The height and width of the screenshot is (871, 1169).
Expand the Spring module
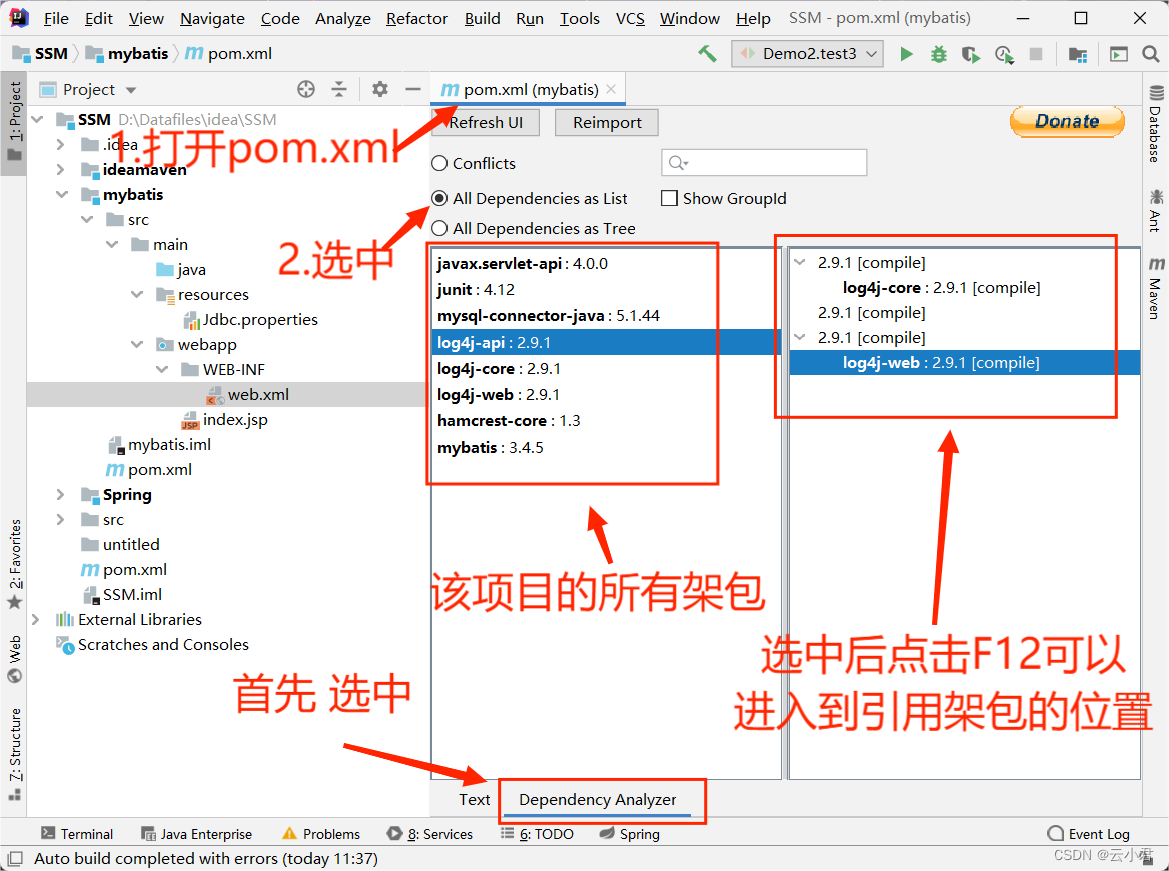pyautogui.click(x=60, y=494)
